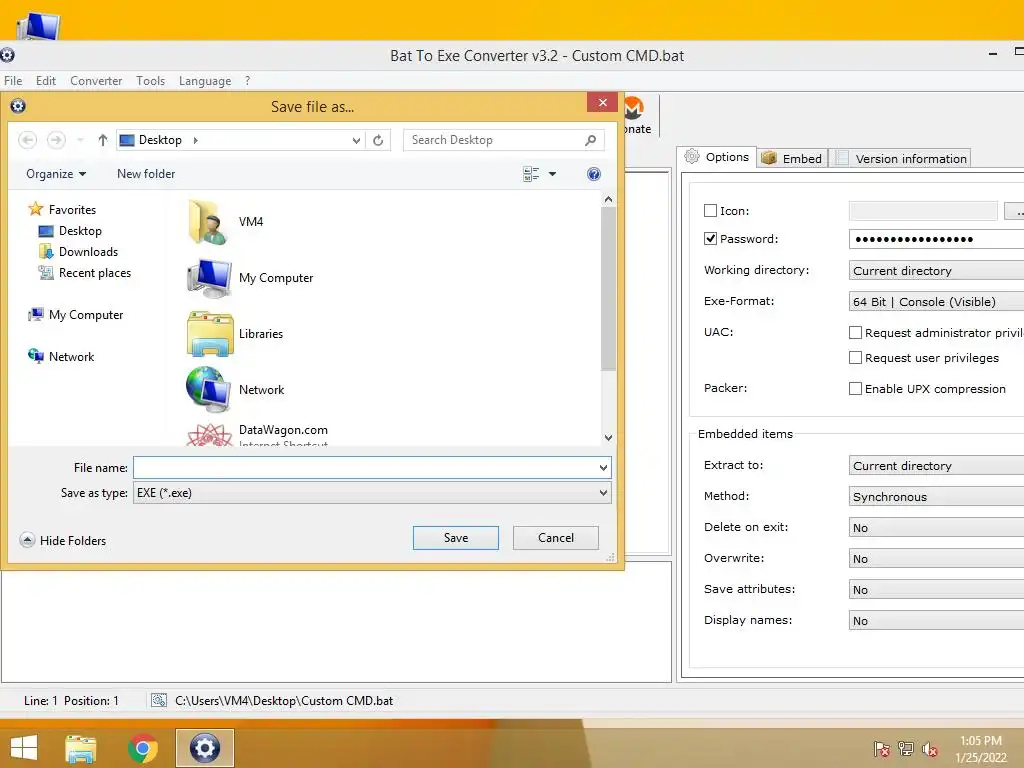This screenshot has height=768, width=1024.
Task: Click Hide Folders toggle
Action: pos(63,541)
